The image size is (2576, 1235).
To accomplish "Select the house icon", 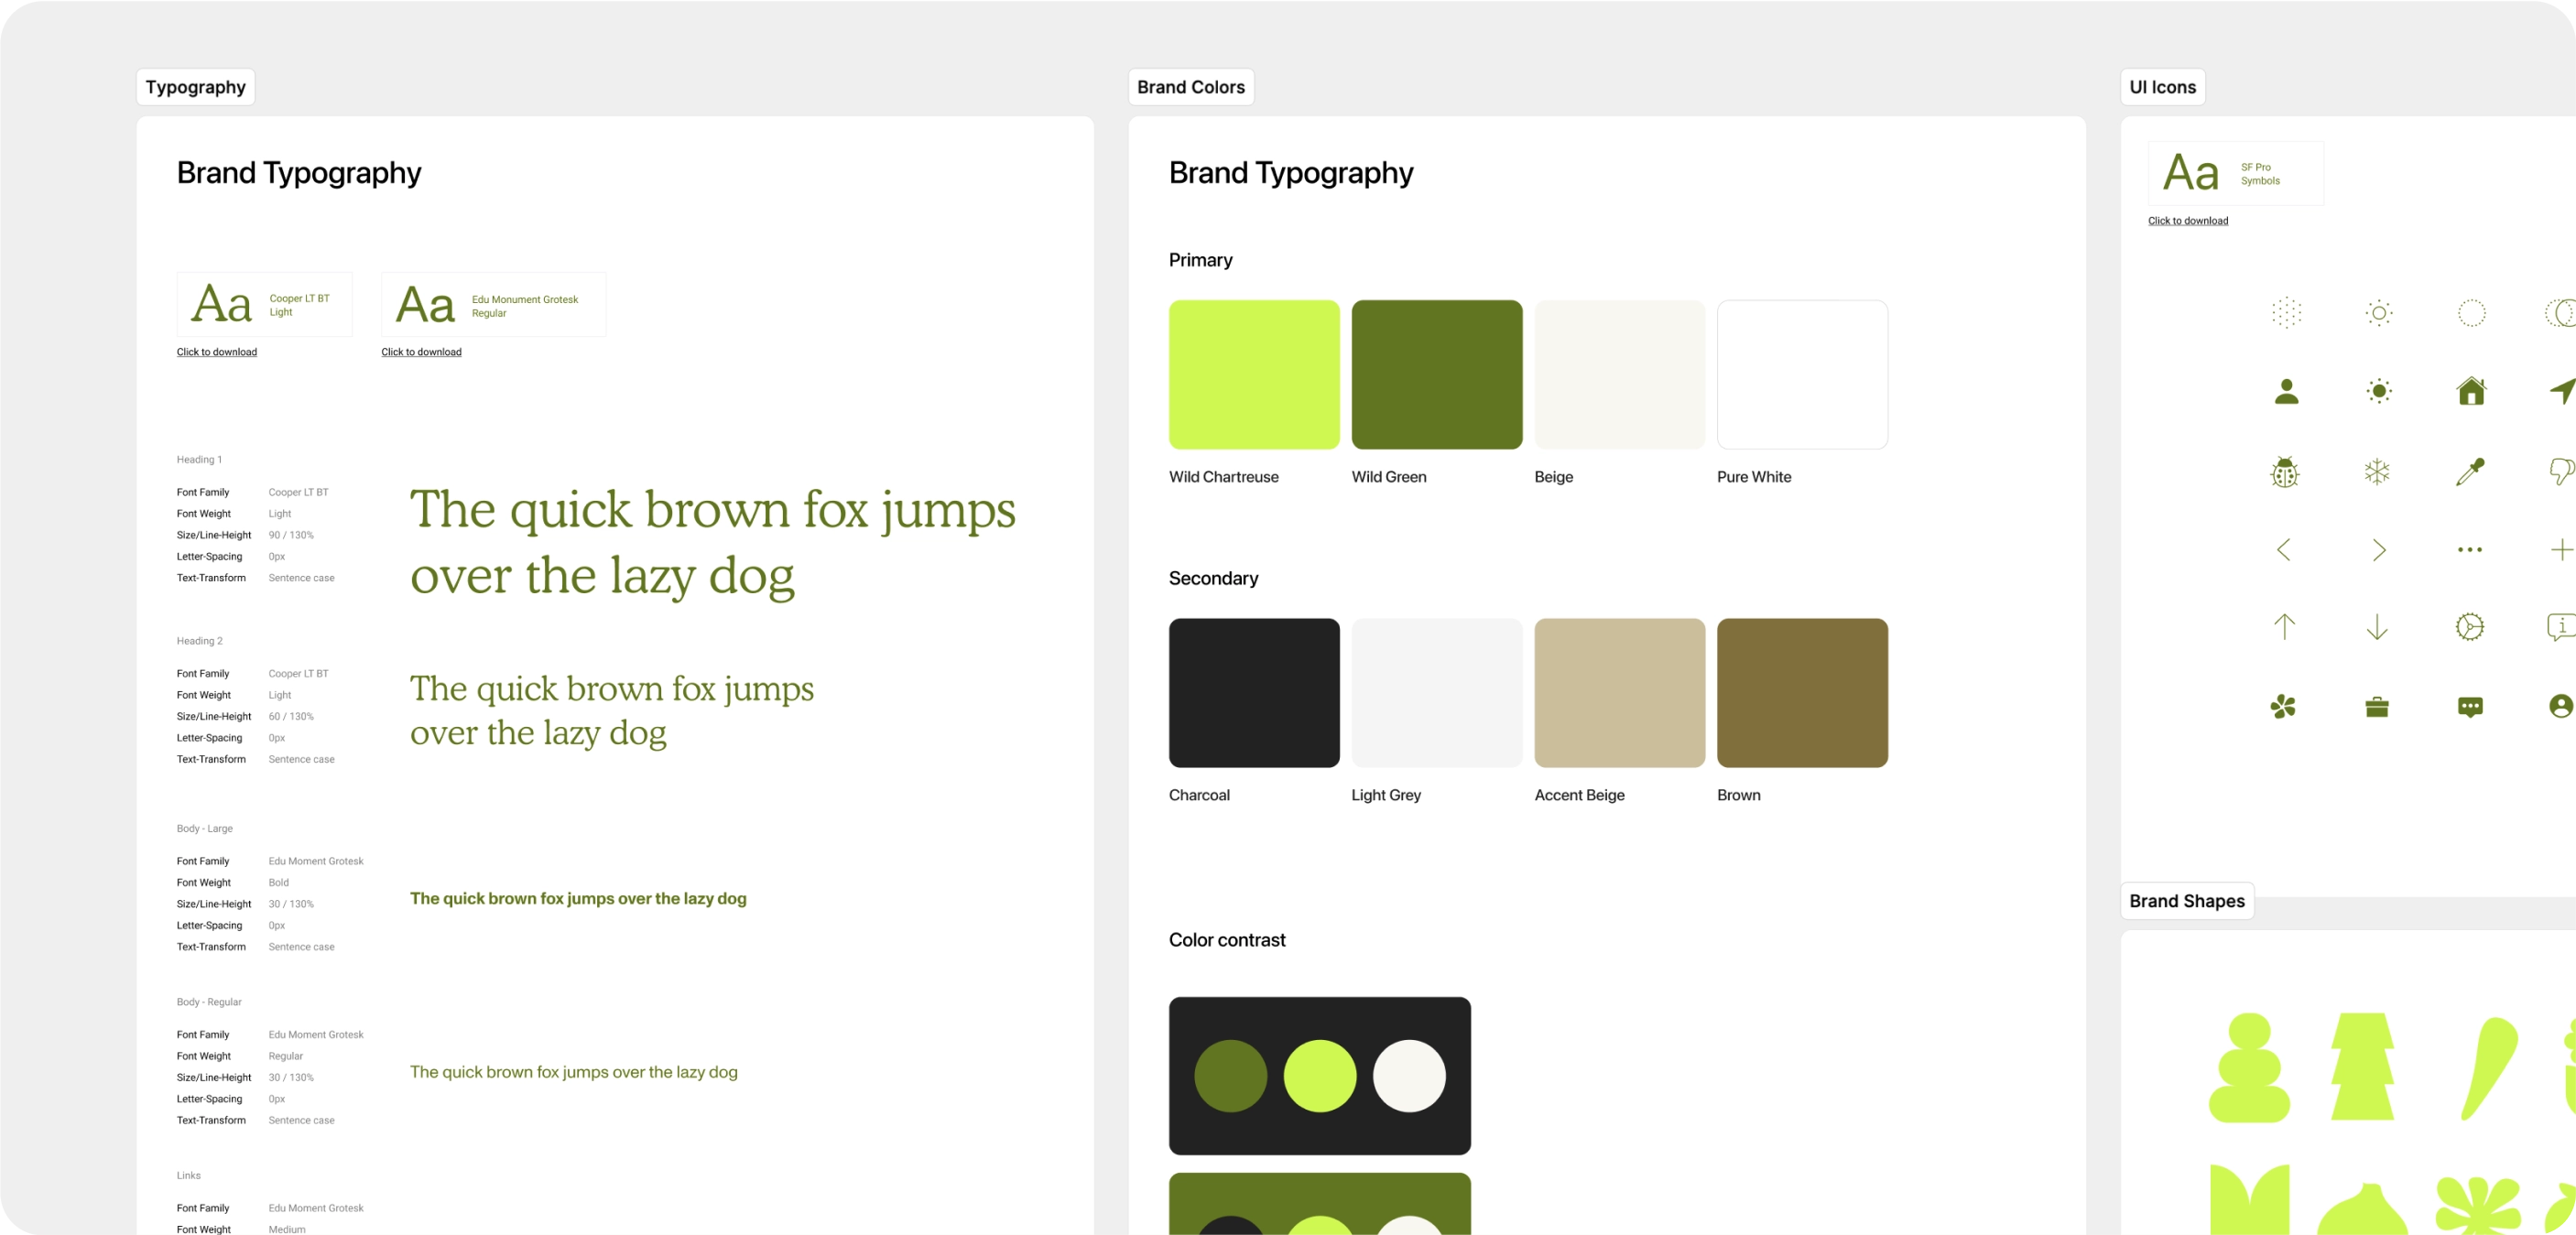I will [2471, 390].
